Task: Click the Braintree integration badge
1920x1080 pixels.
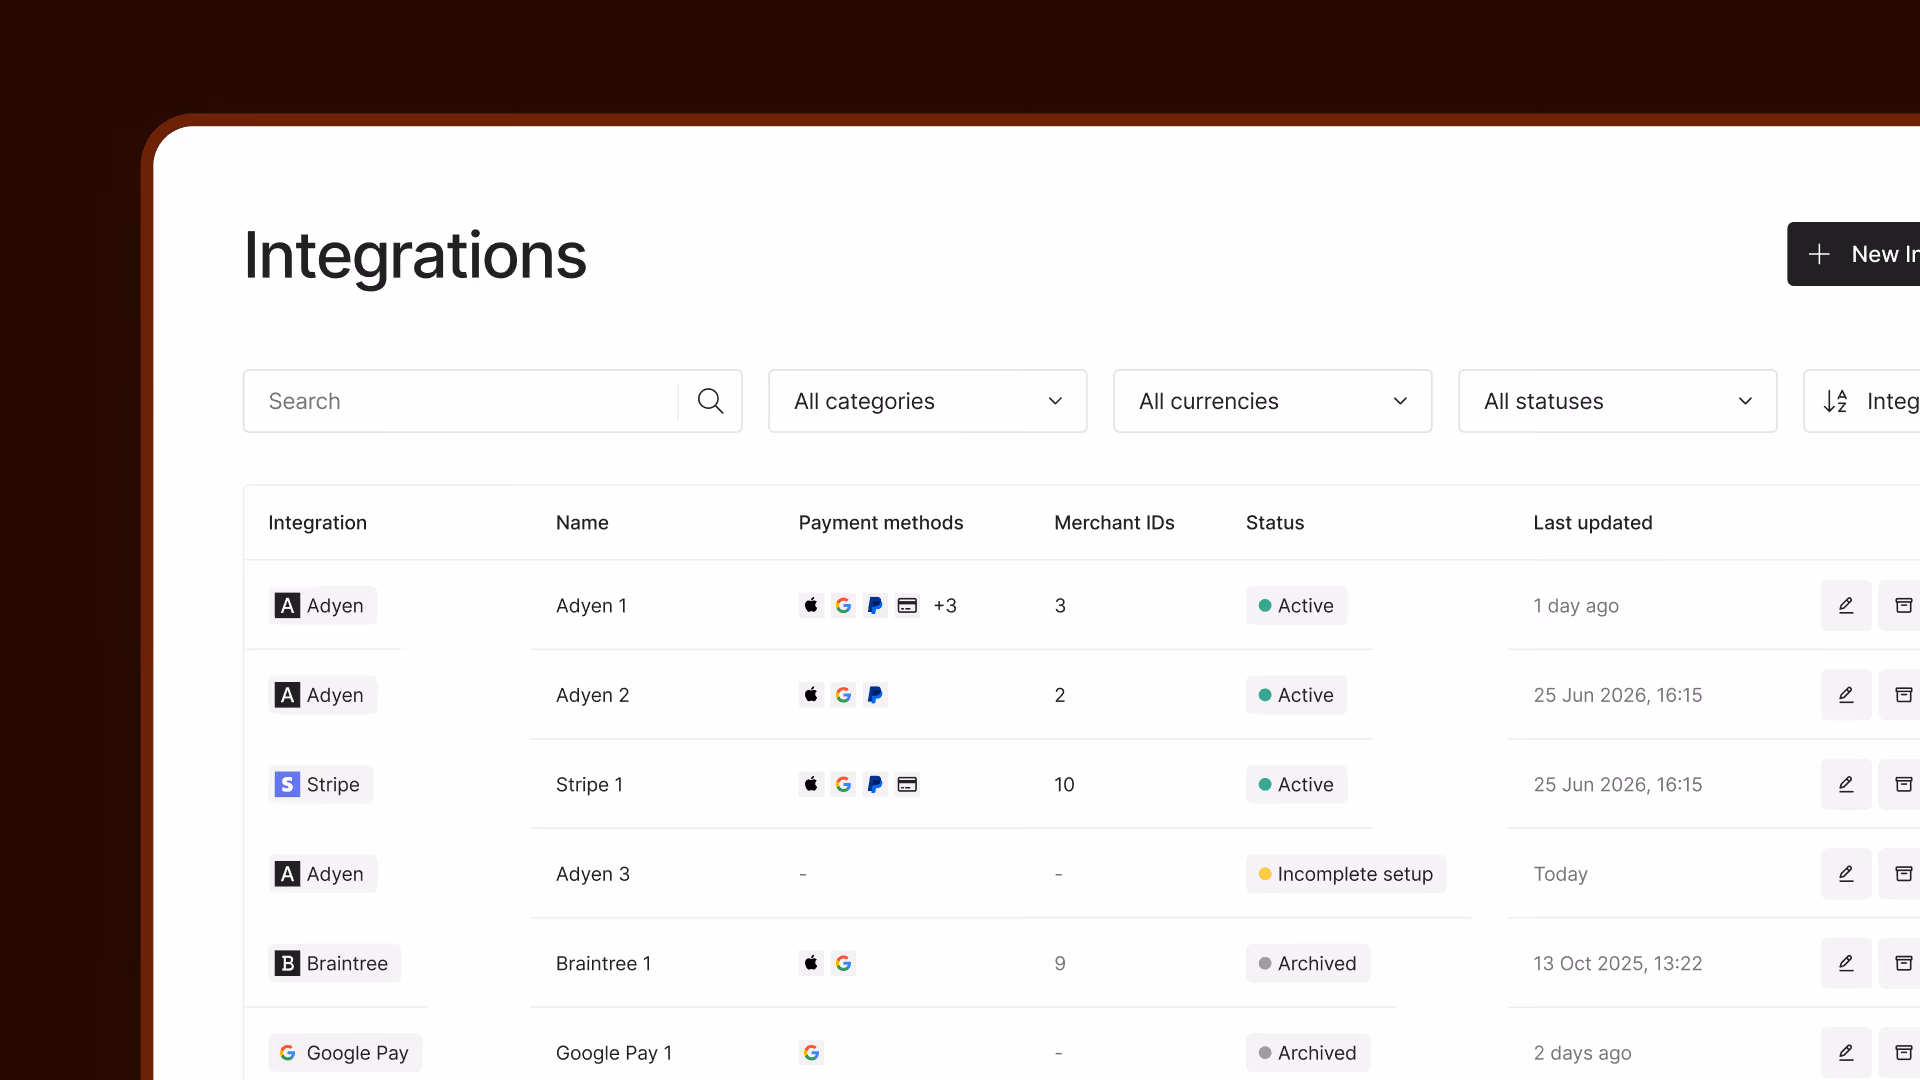Action: (334, 963)
